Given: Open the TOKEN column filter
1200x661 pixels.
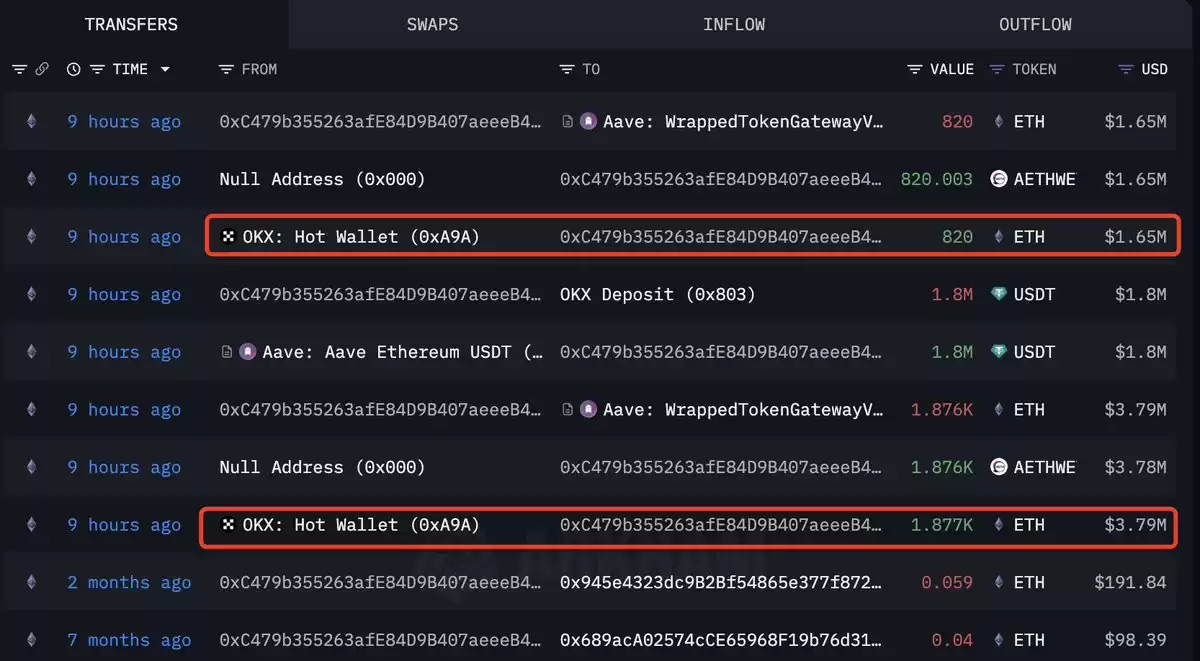Looking at the screenshot, I should point(997,69).
